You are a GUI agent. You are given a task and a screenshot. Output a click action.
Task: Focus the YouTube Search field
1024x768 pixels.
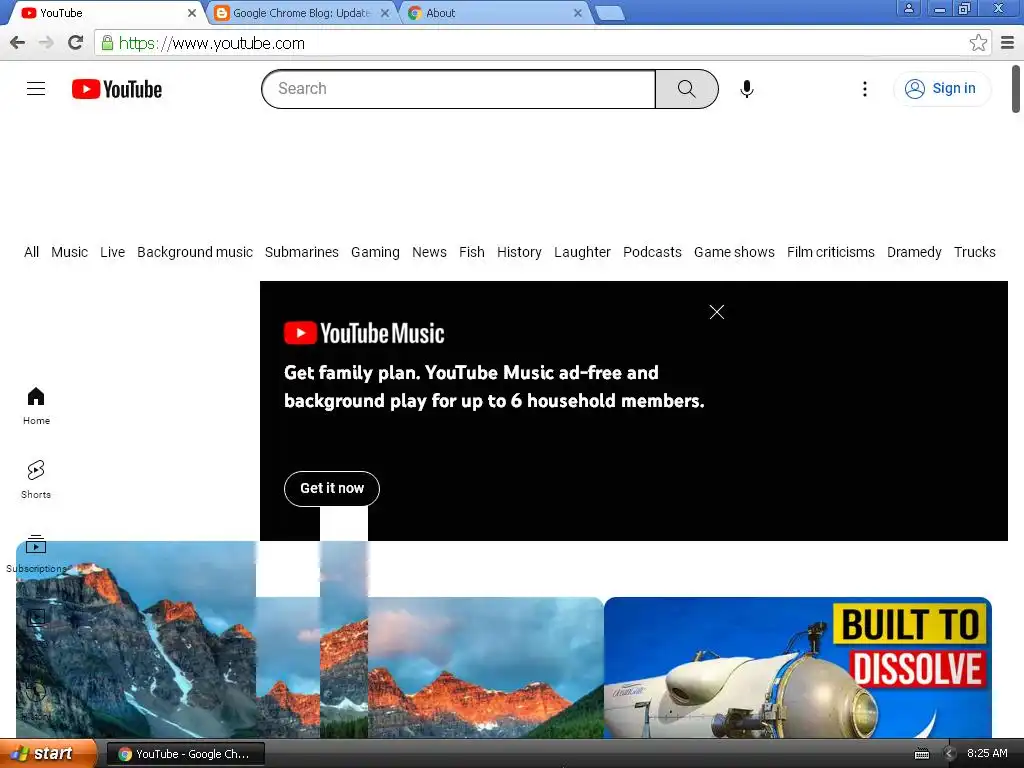[459, 89]
